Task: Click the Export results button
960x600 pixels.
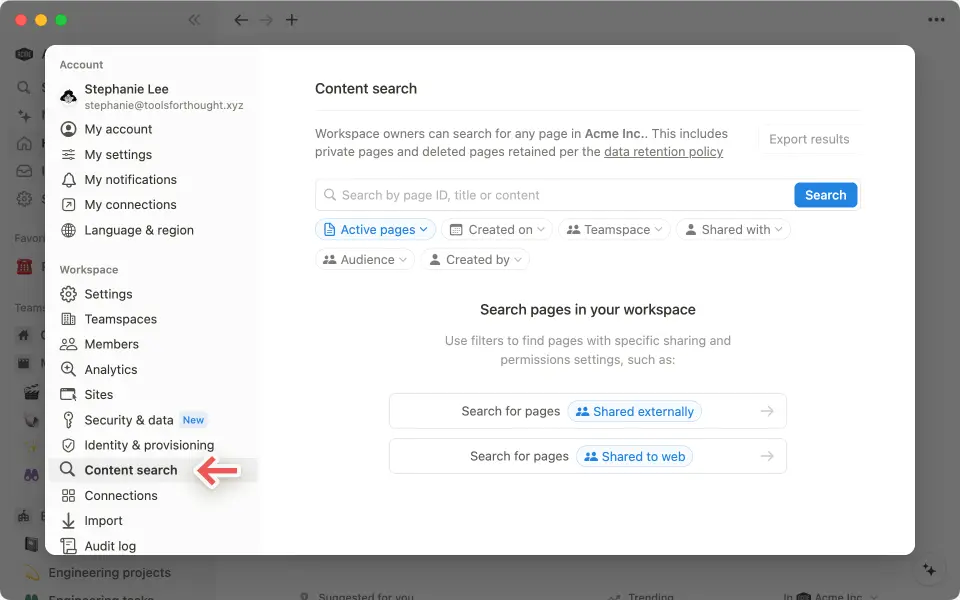Action: pos(810,139)
